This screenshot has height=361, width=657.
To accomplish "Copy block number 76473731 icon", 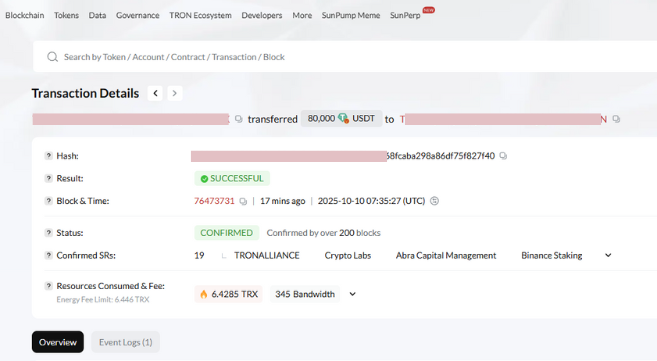I will pos(243,201).
